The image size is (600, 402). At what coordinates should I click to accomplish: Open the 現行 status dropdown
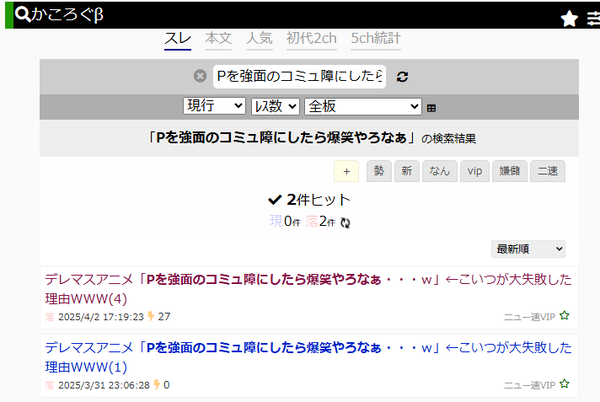tap(214, 106)
